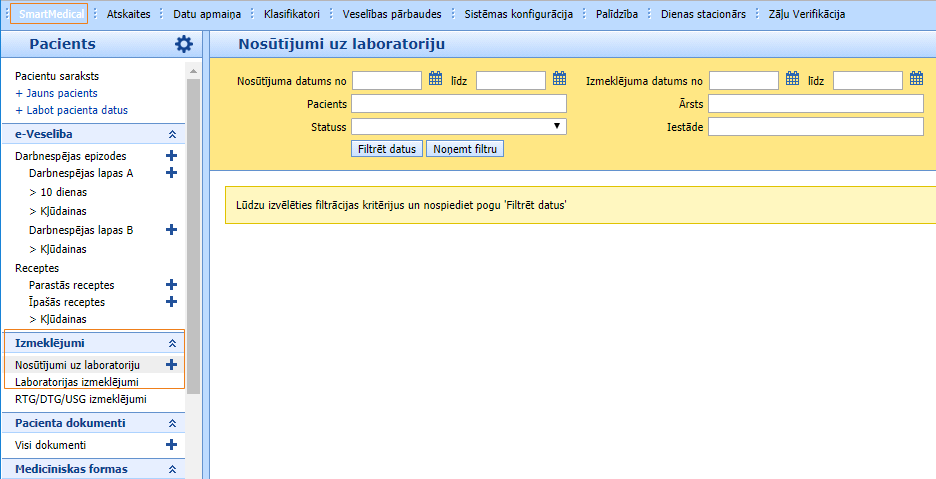
Task: Open the Sistēmas konfigurācija menu
Action: [x=518, y=14]
